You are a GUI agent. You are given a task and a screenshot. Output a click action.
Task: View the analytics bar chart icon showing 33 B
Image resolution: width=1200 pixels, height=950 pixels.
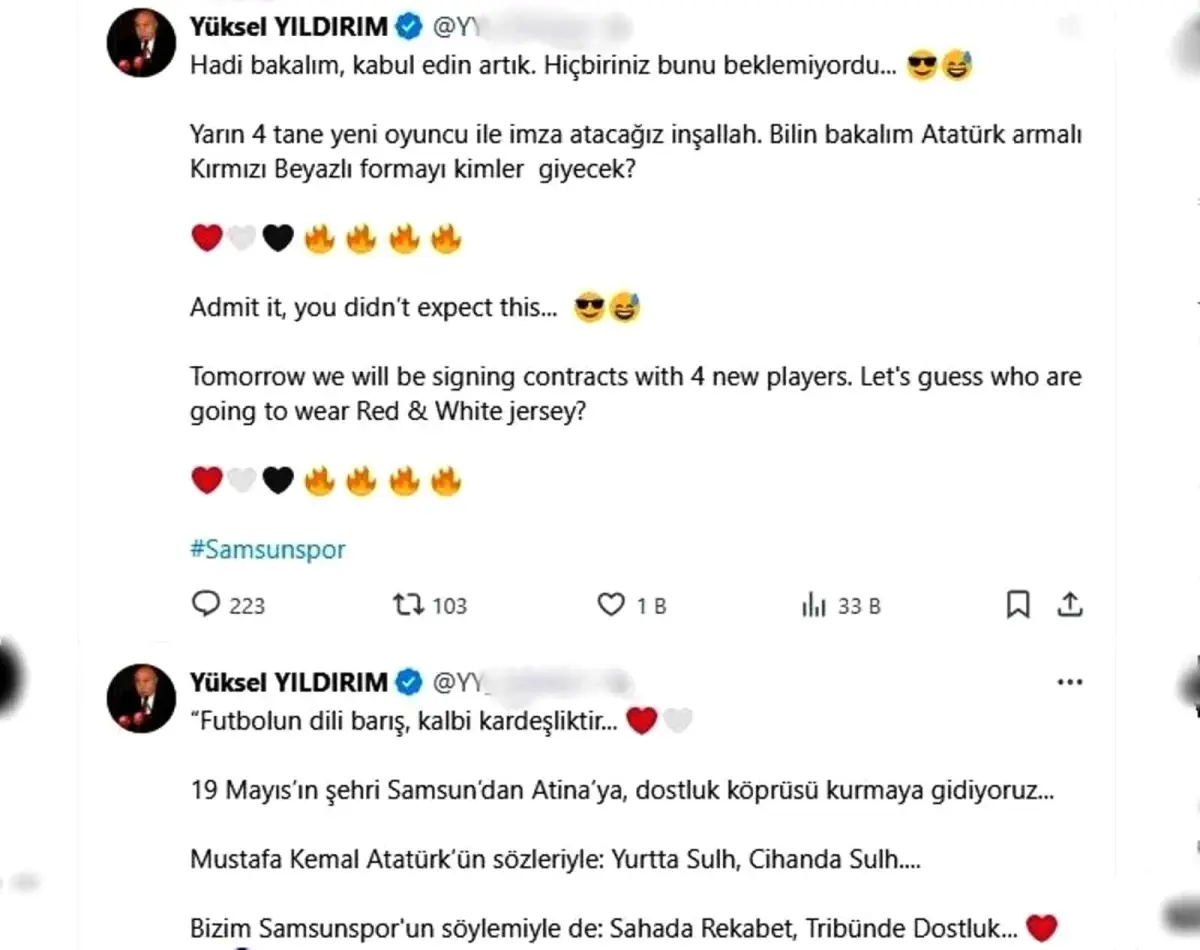coord(814,605)
